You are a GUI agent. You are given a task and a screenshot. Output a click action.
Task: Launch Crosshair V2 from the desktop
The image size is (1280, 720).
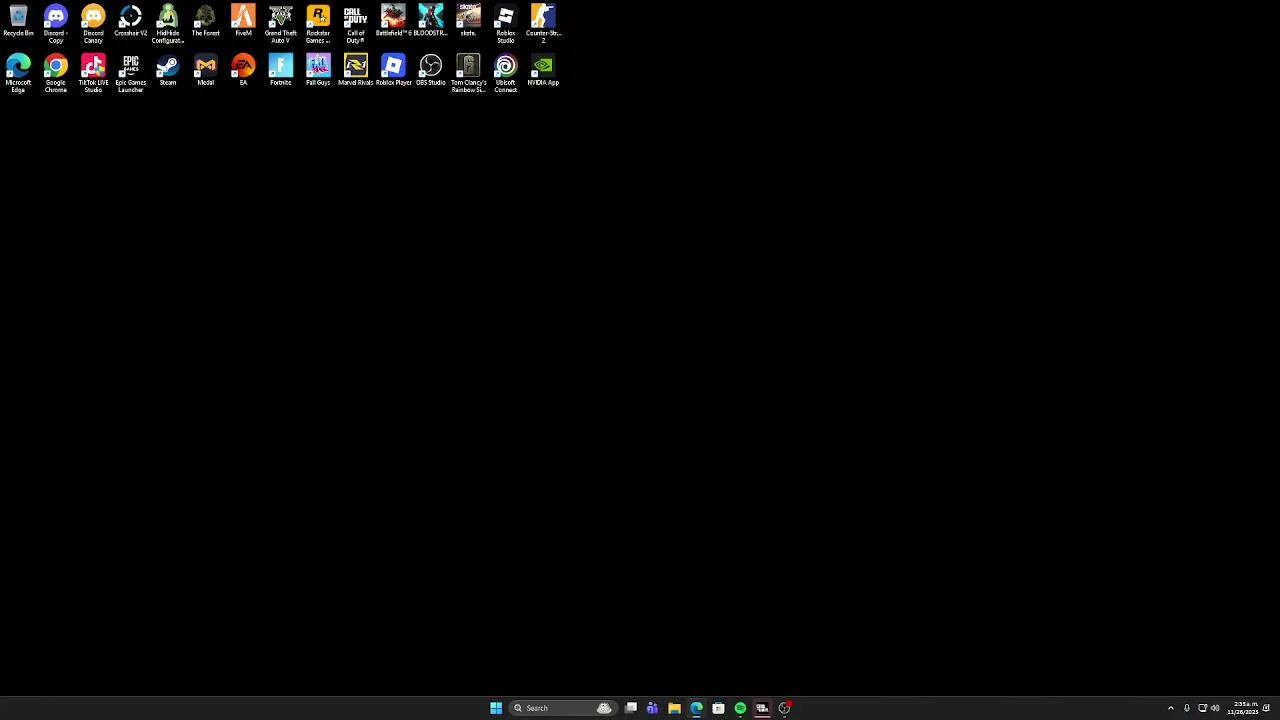[x=130, y=22]
